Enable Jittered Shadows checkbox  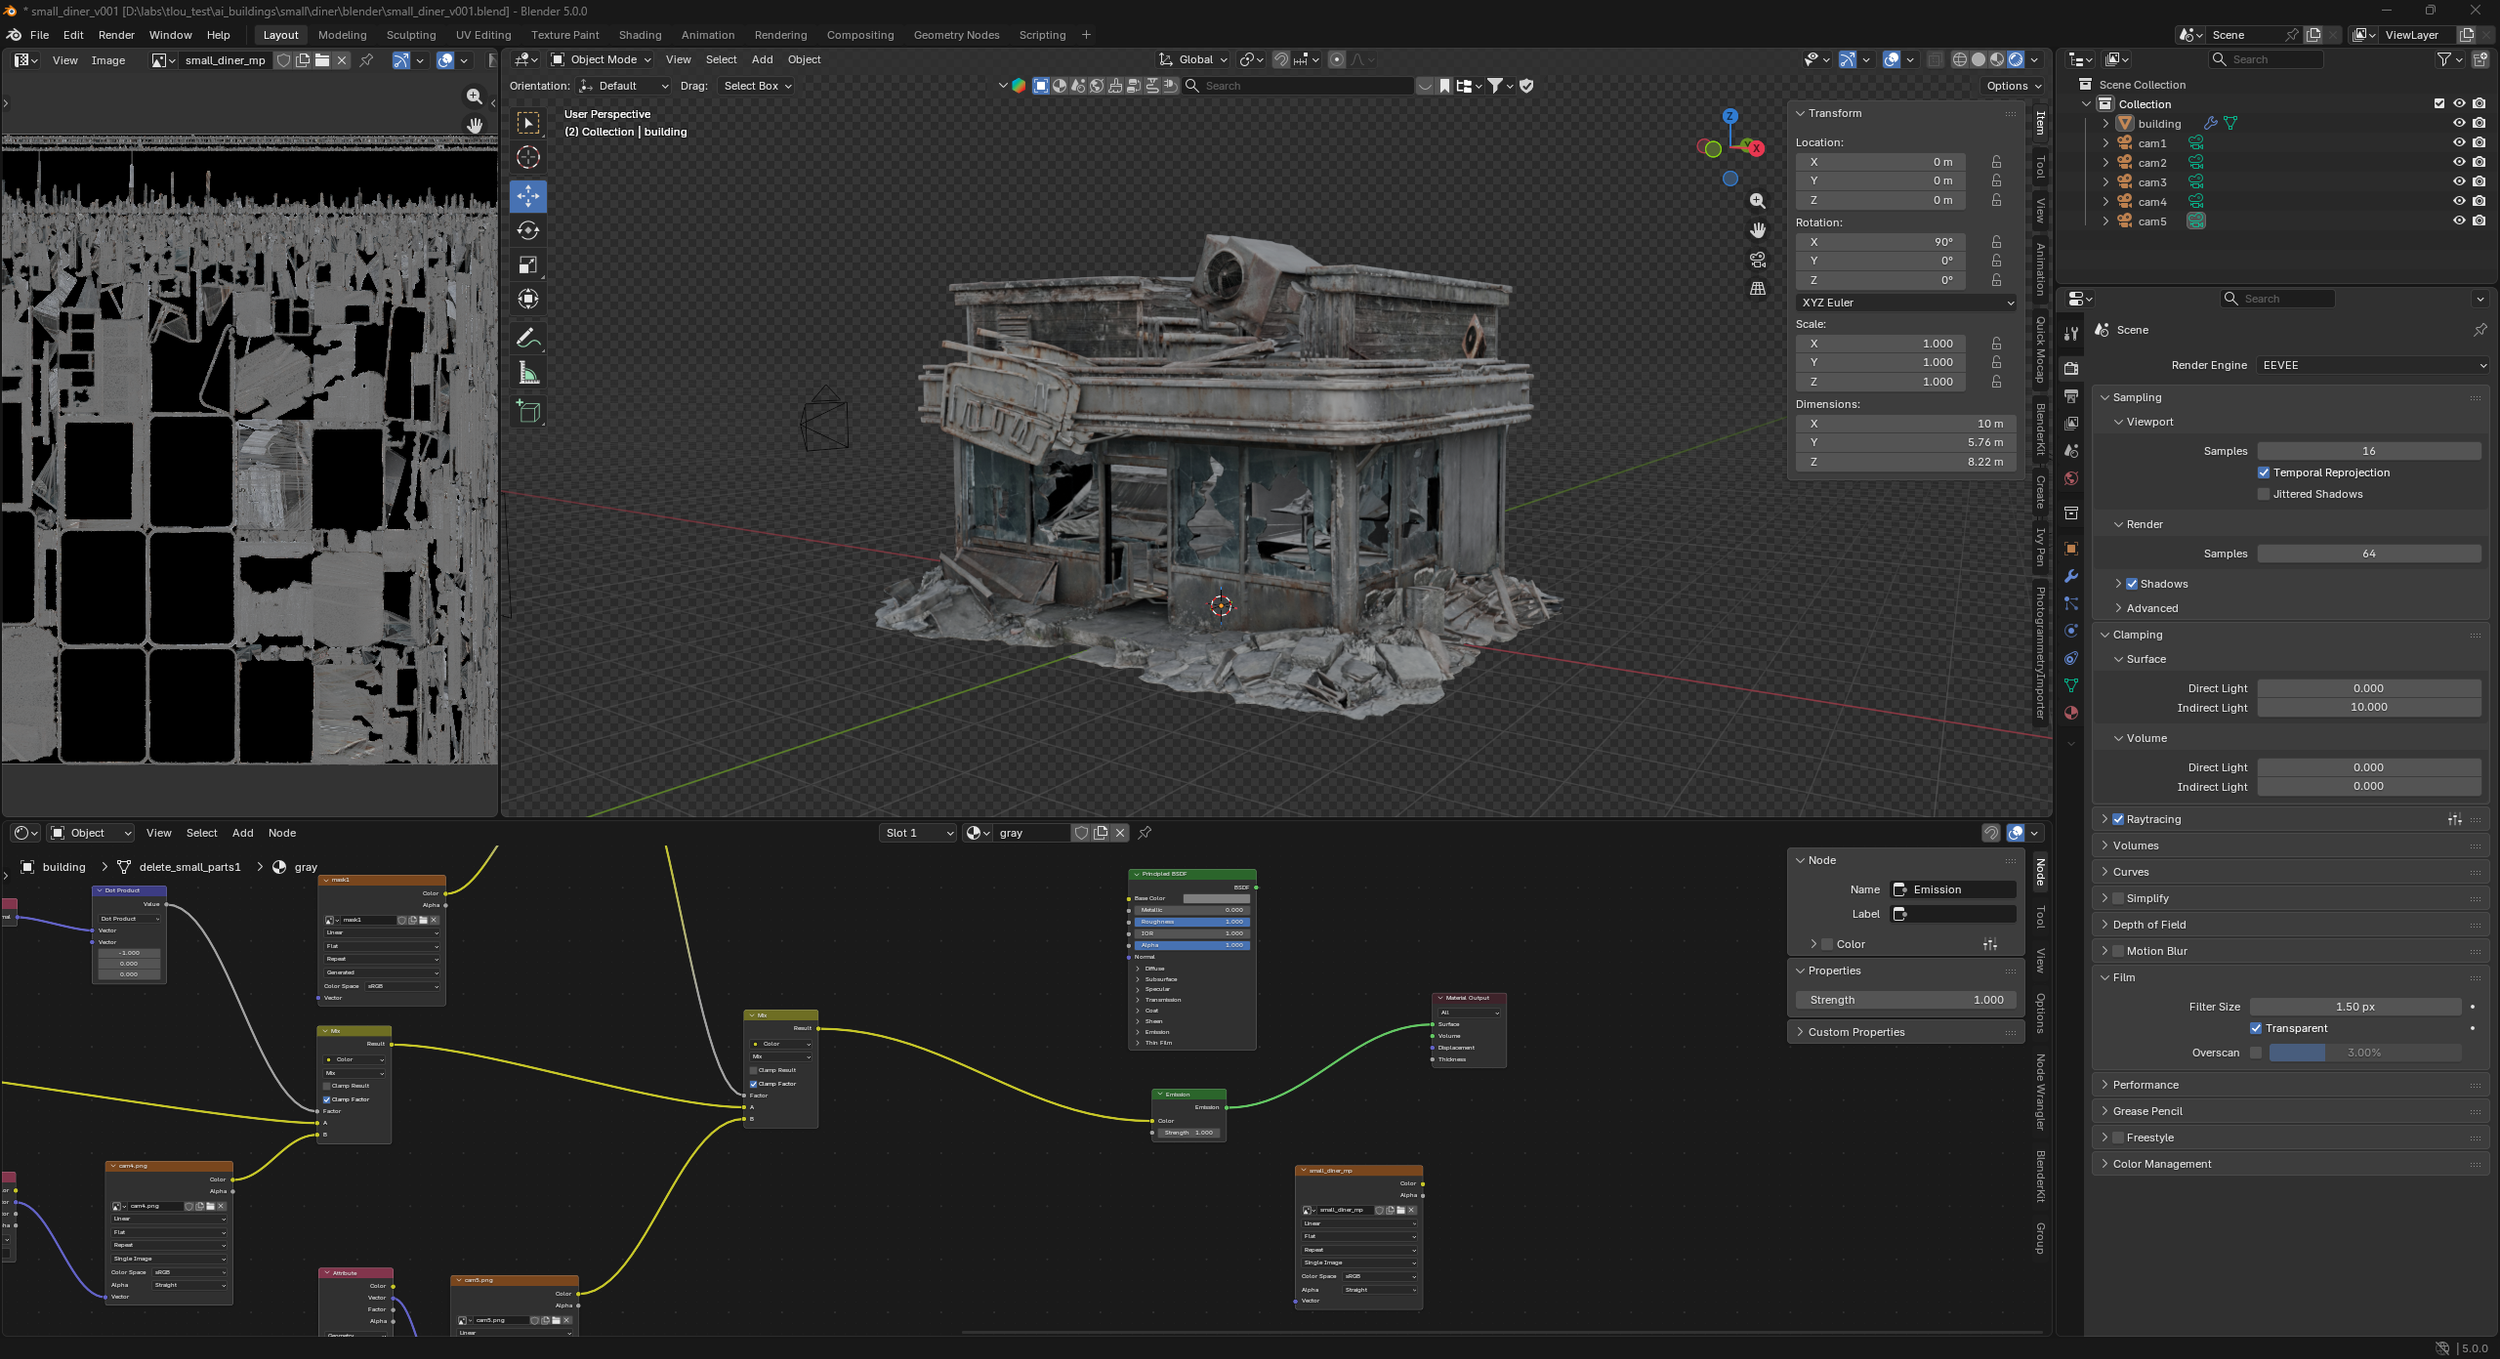pyautogui.click(x=2264, y=494)
